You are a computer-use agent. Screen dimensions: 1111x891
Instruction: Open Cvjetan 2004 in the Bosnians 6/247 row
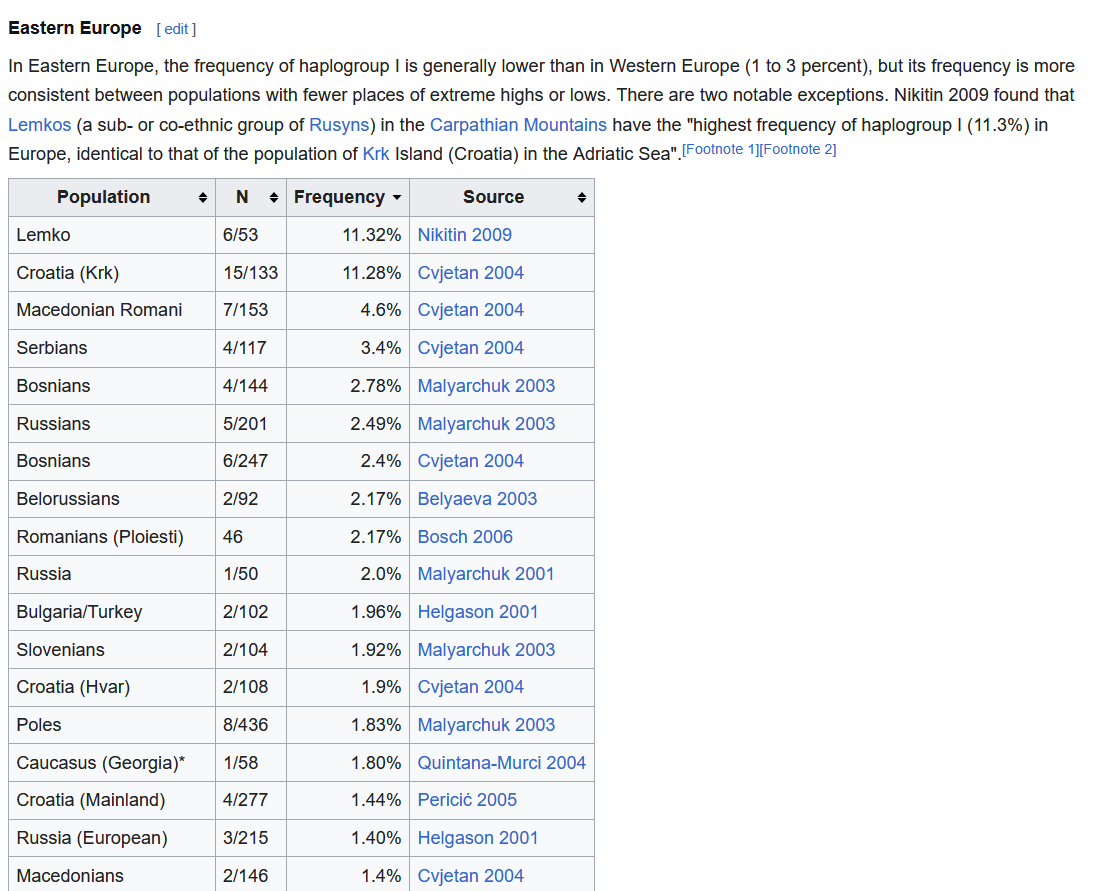coord(470,461)
